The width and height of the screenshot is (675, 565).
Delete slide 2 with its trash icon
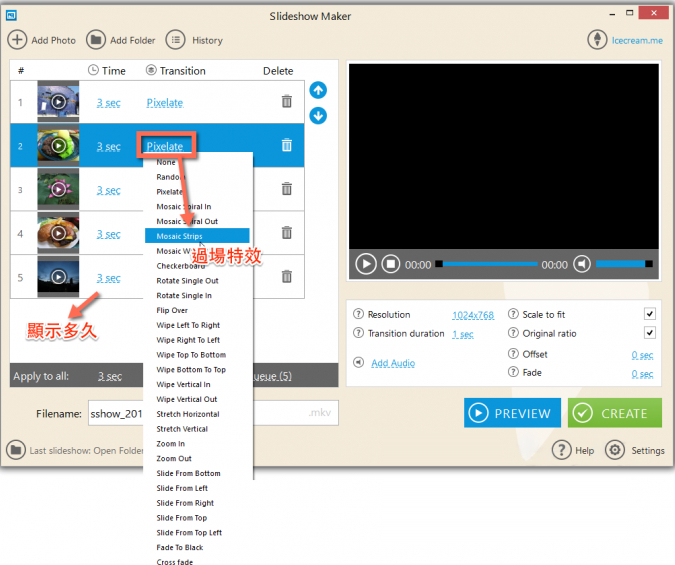tap(287, 145)
